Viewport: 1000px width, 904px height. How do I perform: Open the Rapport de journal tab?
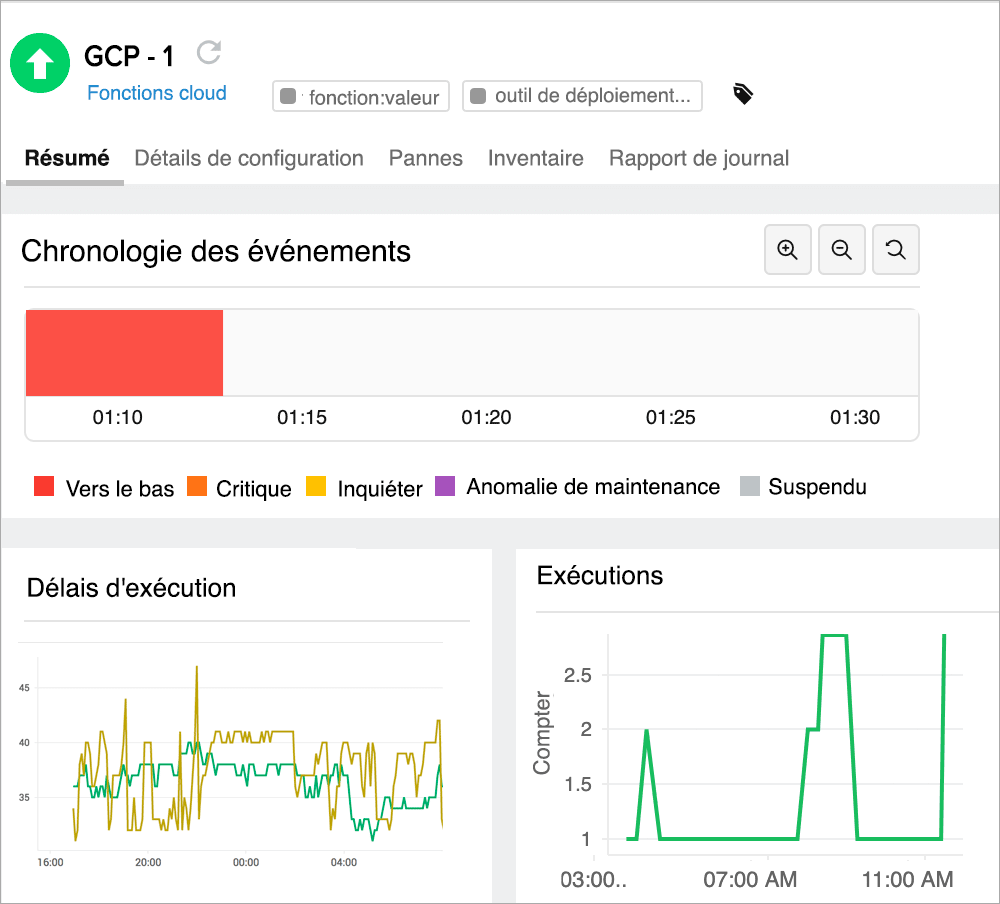(x=698, y=158)
